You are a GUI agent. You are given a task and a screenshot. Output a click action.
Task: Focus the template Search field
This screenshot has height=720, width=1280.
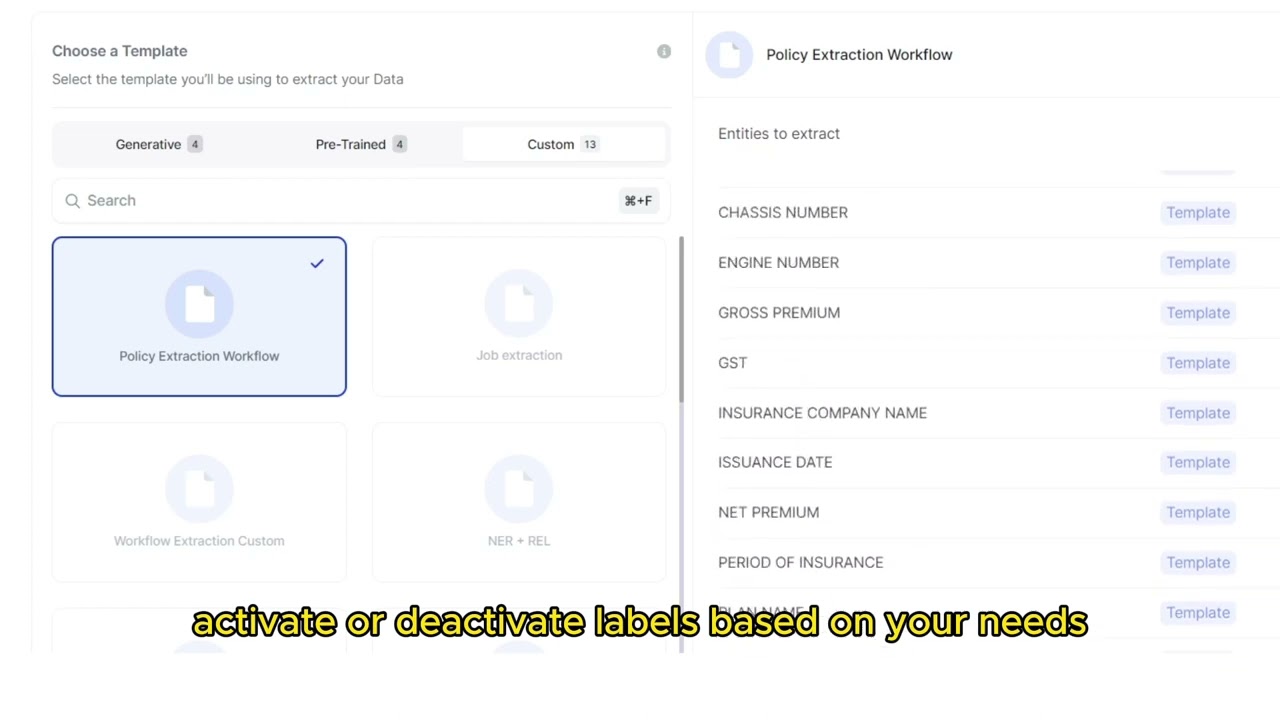click(x=361, y=201)
